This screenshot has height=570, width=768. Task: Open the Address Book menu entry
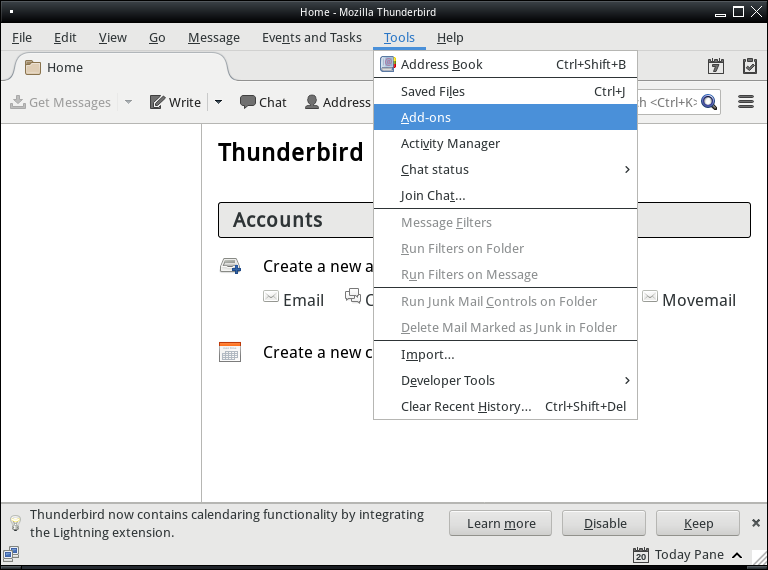click(505, 64)
